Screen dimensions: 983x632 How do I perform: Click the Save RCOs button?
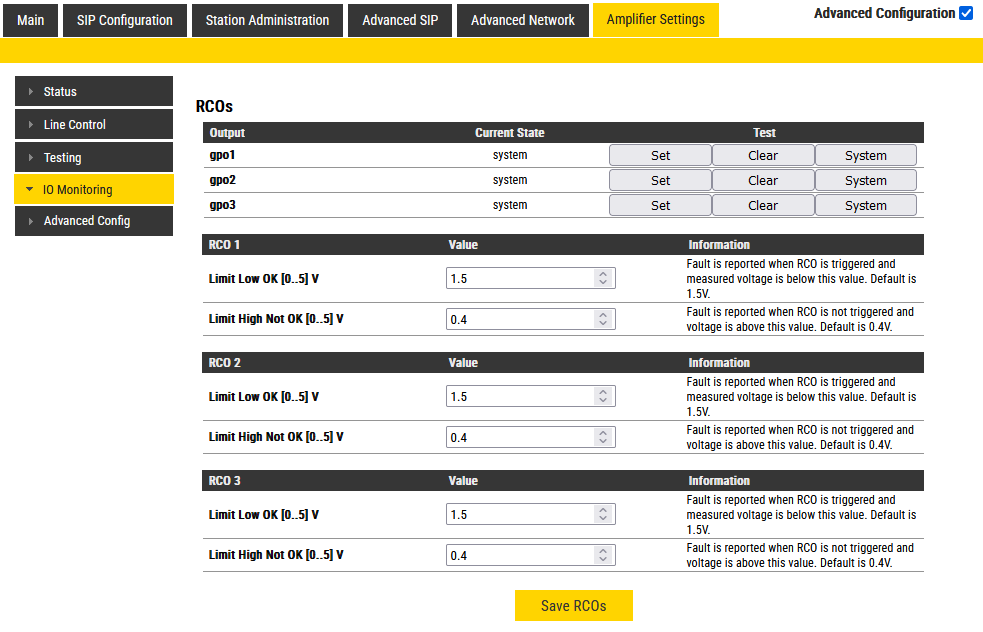[573, 605]
